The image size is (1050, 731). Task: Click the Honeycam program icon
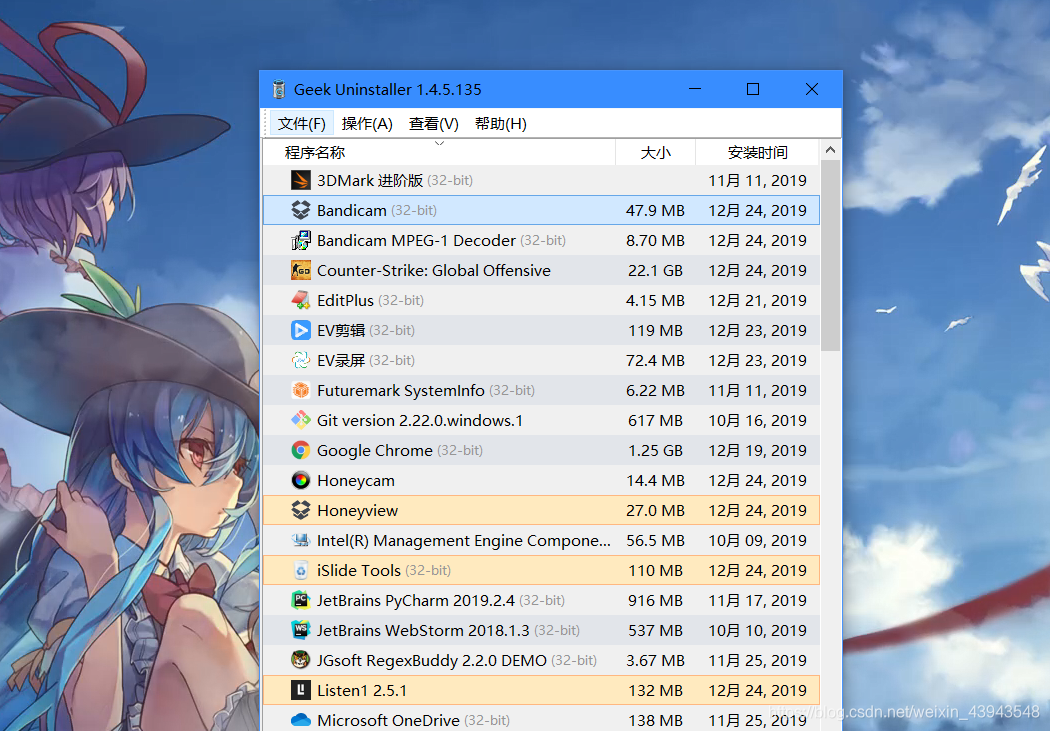coord(301,480)
